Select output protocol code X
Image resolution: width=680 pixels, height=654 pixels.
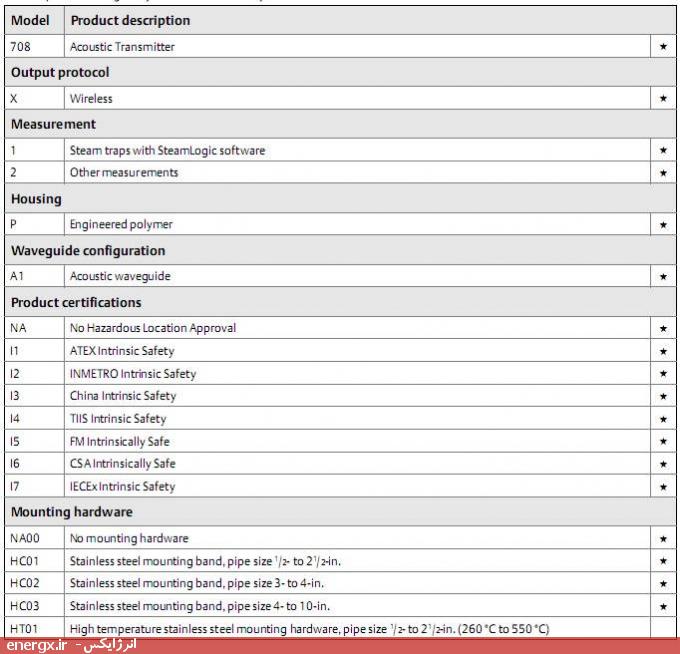pyautogui.click(x=14, y=98)
